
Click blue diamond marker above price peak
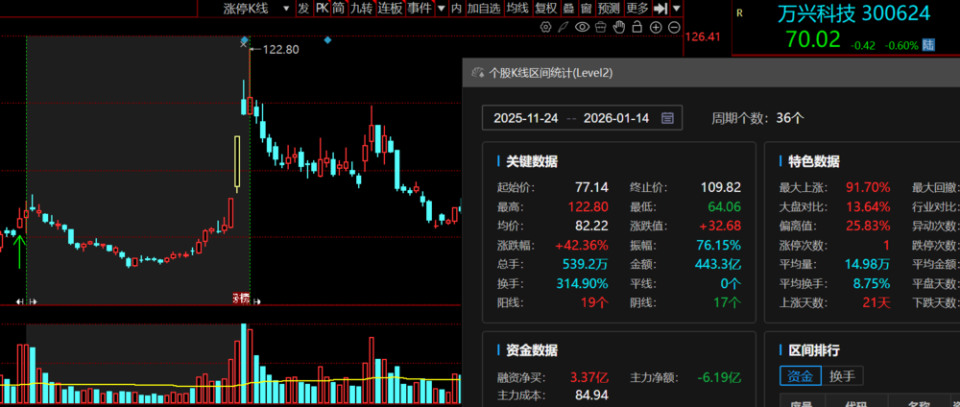[x=245, y=40]
